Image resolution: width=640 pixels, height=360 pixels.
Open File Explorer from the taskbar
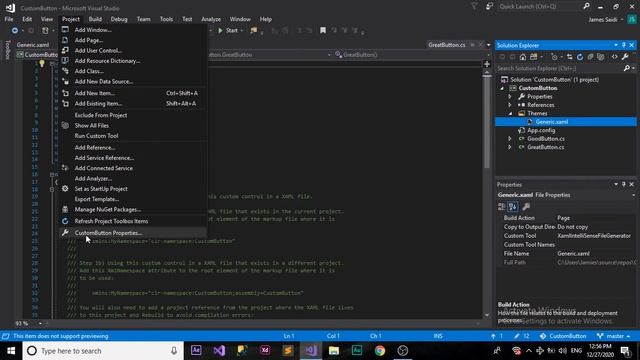click(x=334, y=351)
